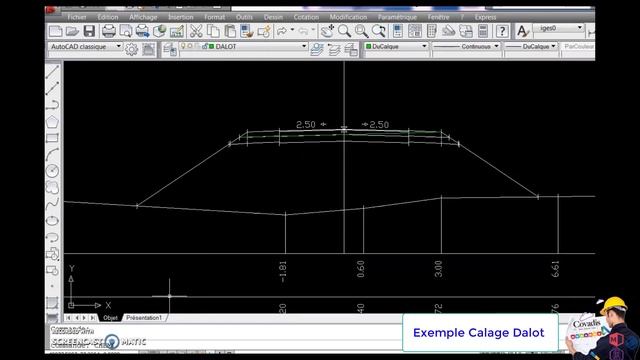This screenshot has height=360, width=640.
Task: Click the green DuCalque color swatch
Action: point(369,47)
